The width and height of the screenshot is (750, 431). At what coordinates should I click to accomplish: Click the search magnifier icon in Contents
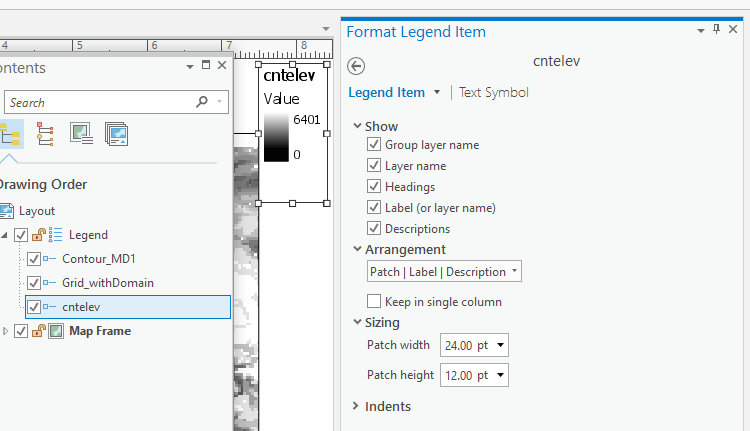click(x=202, y=102)
